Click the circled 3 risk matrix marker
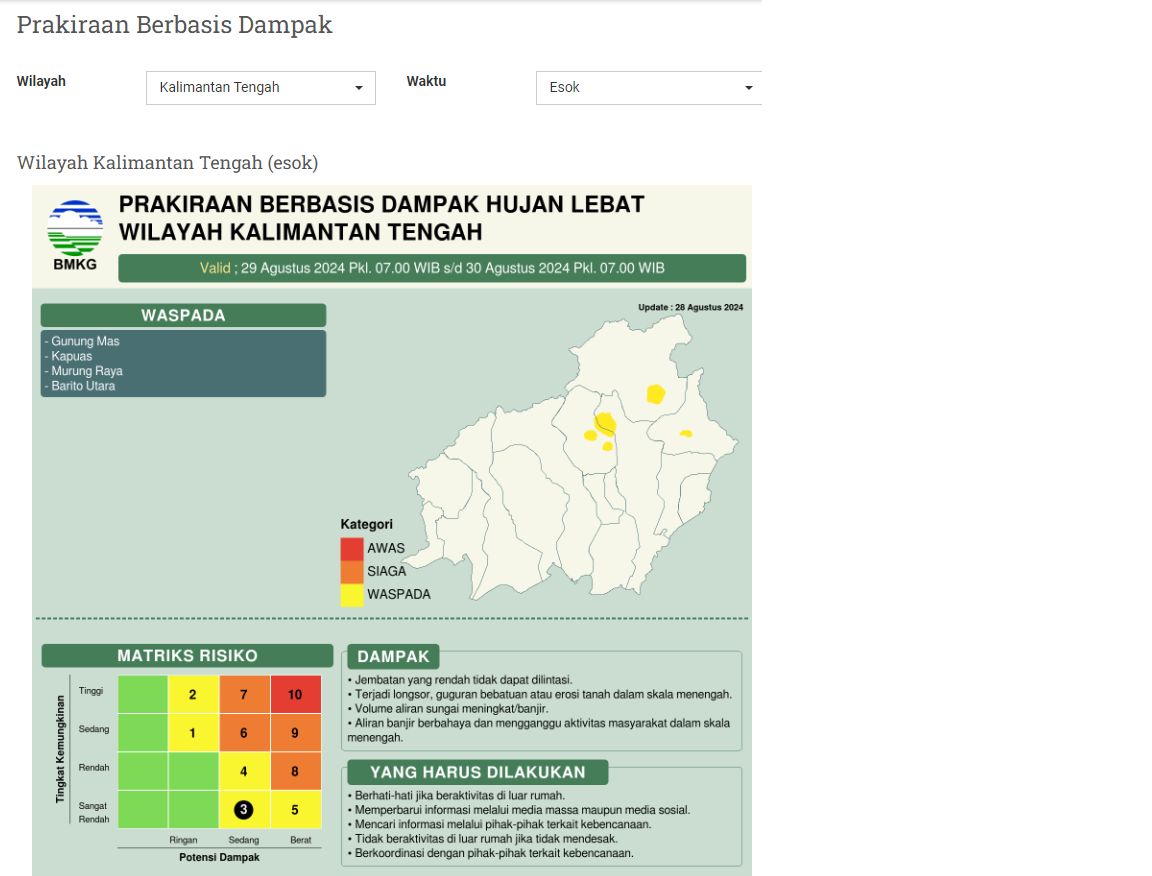Viewport: 1152px width, 876px height. (x=244, y=810)
